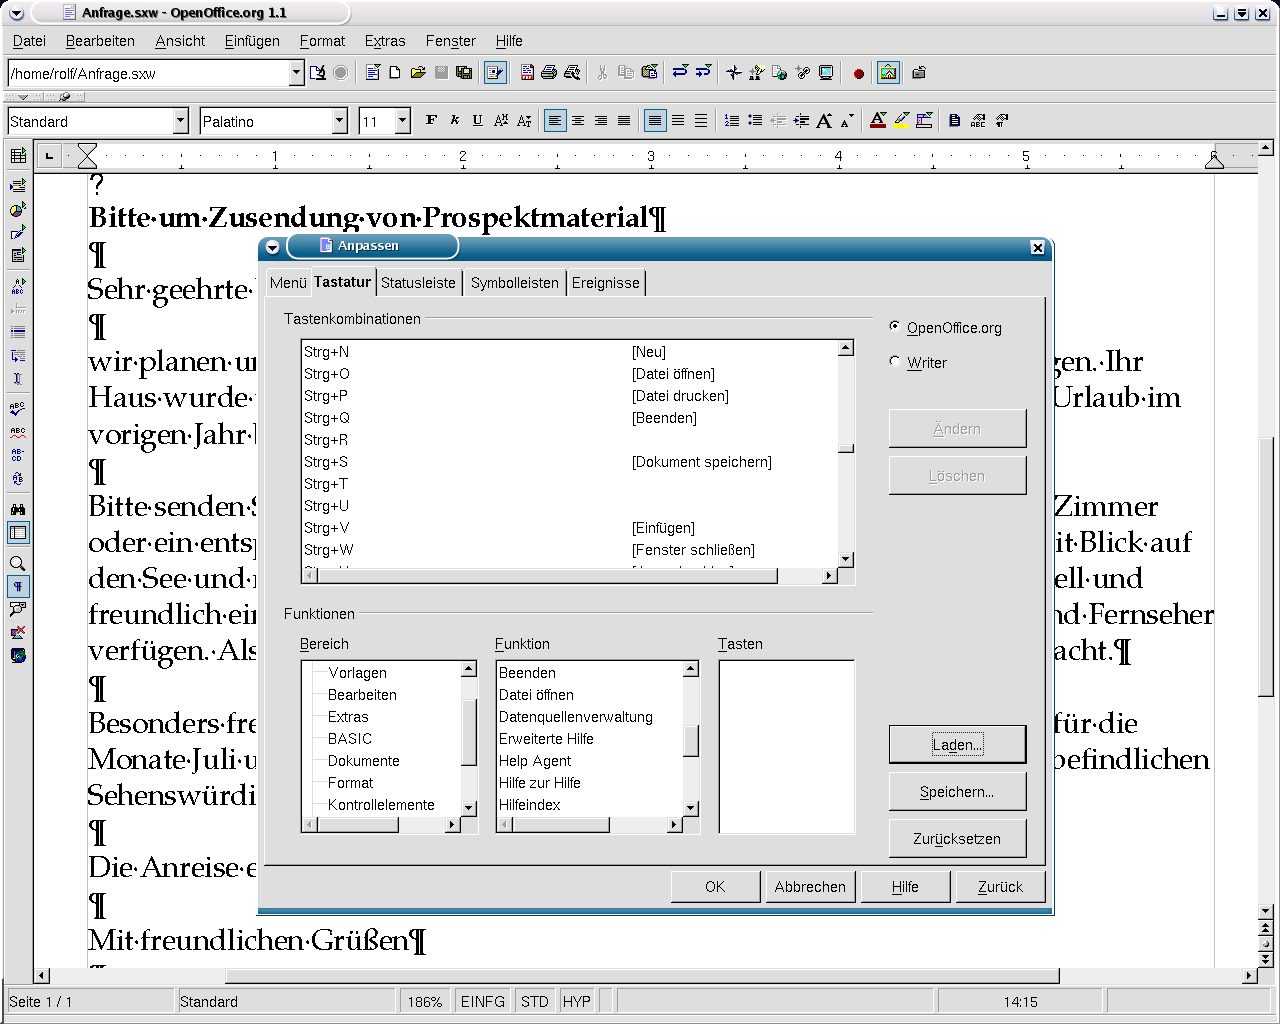Open the paragraph style Standard dropdown
The image size is (1280, 1024).
tap(180, 121)
